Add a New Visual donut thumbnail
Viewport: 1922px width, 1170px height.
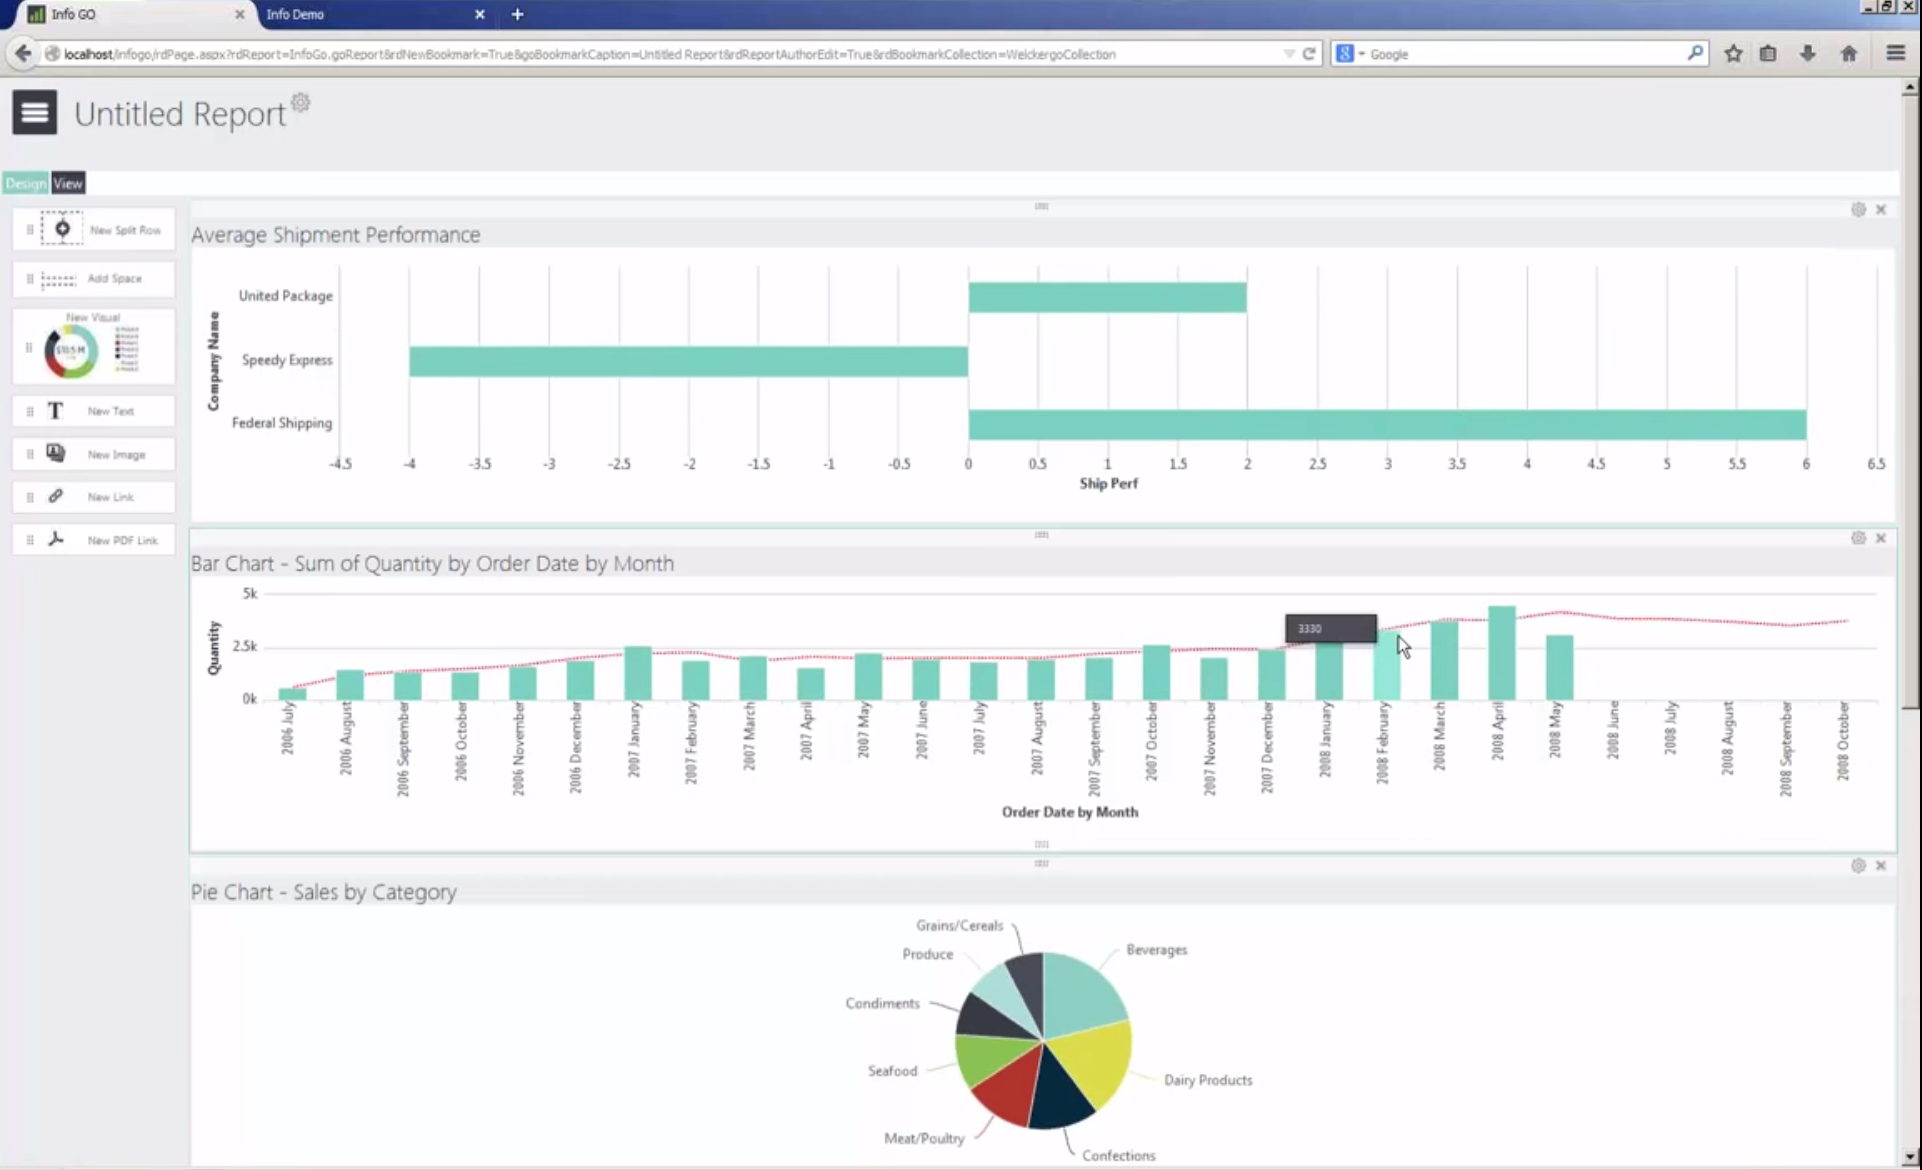71,350
